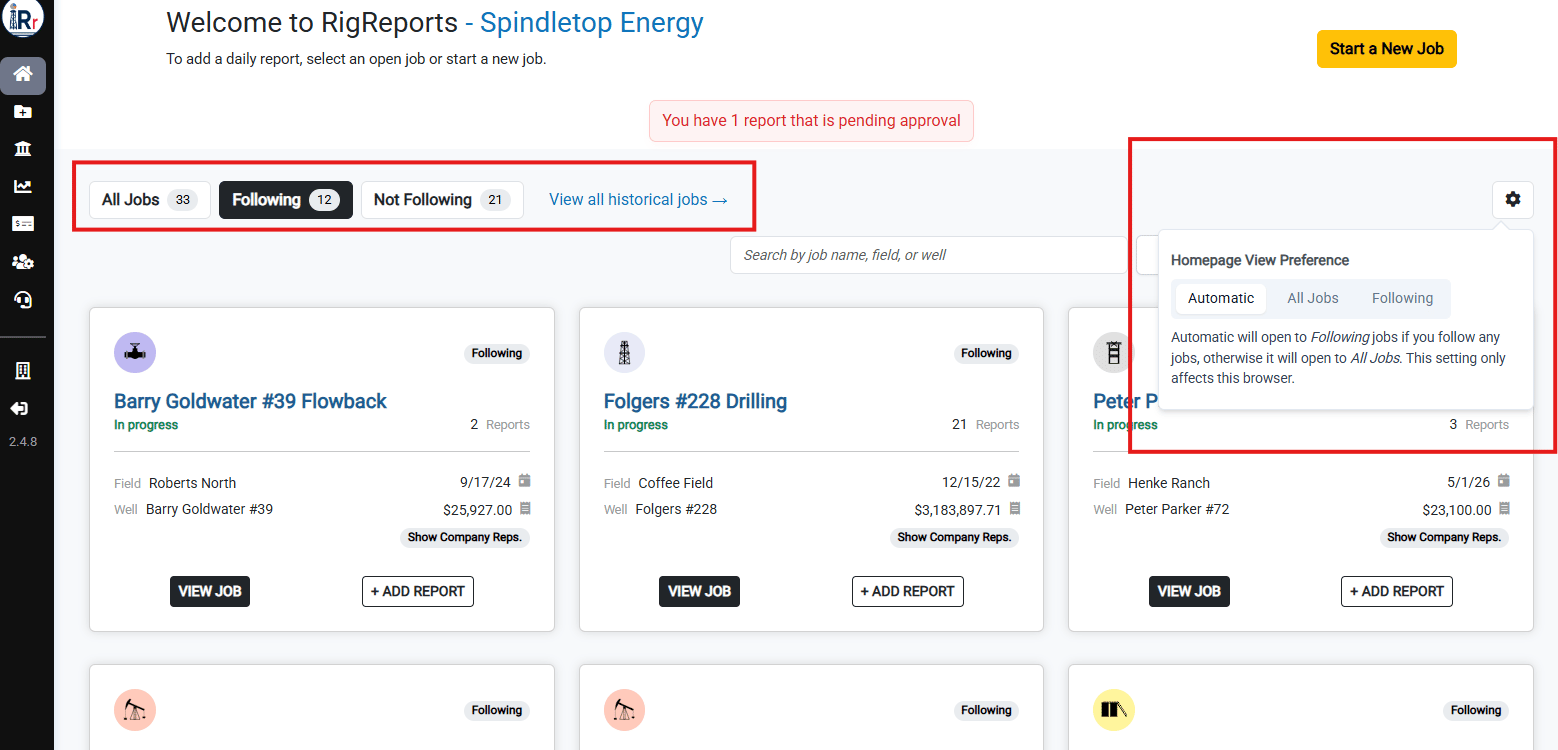The width and height of the screenshot is (1558, 750).
Task: Select the Not Following jobs tab
Action: click(x=442, y=200)
